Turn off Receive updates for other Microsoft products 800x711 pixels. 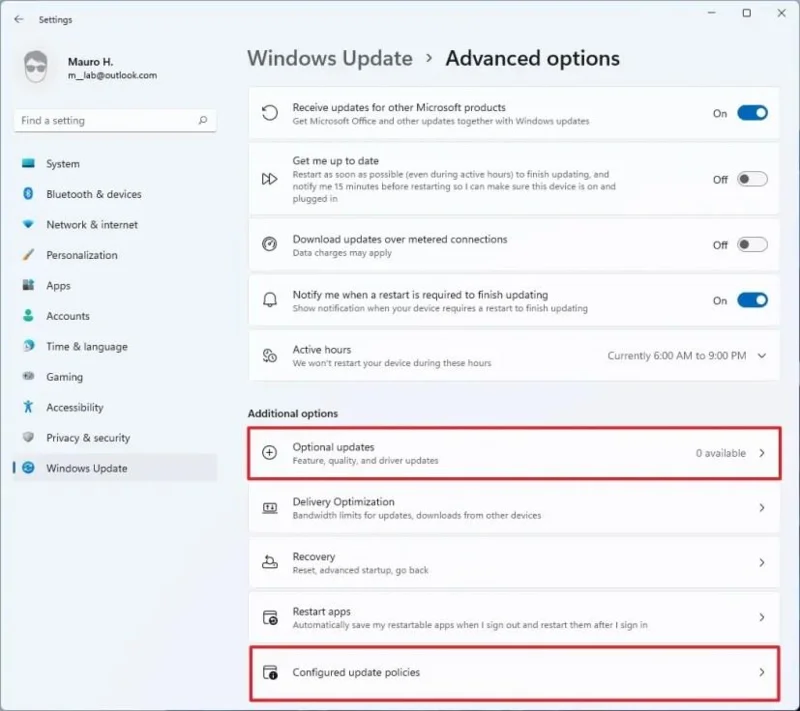tap(752, 113)
